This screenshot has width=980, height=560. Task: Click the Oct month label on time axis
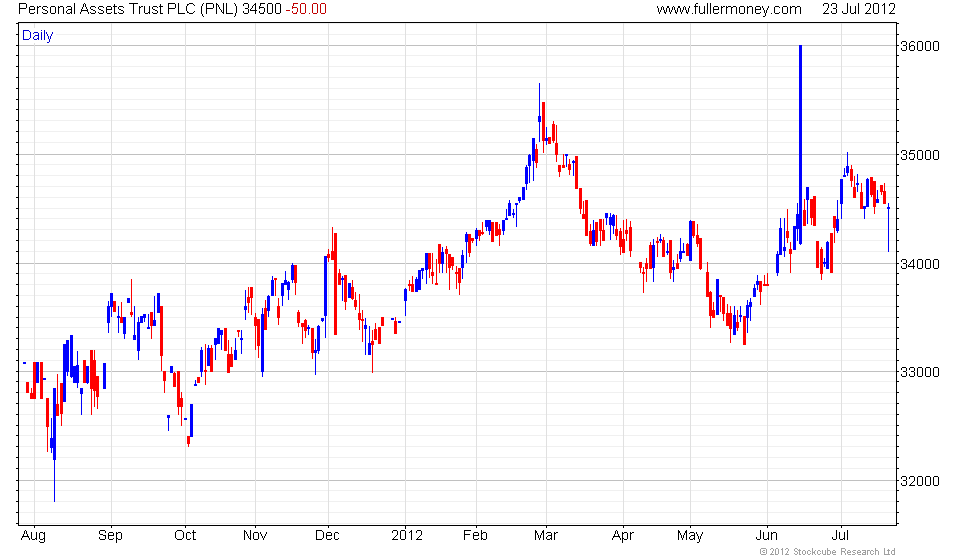click(x=185, y=536)
